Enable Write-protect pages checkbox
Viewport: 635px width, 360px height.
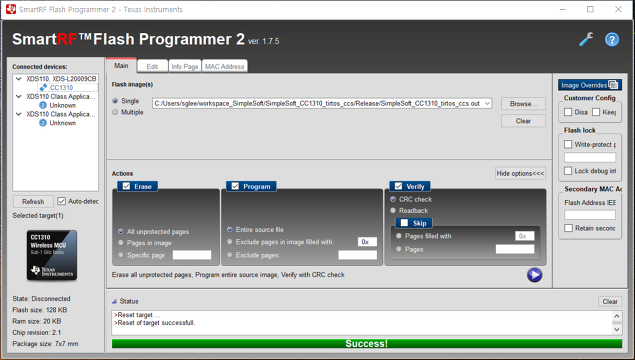pos(568,145)
